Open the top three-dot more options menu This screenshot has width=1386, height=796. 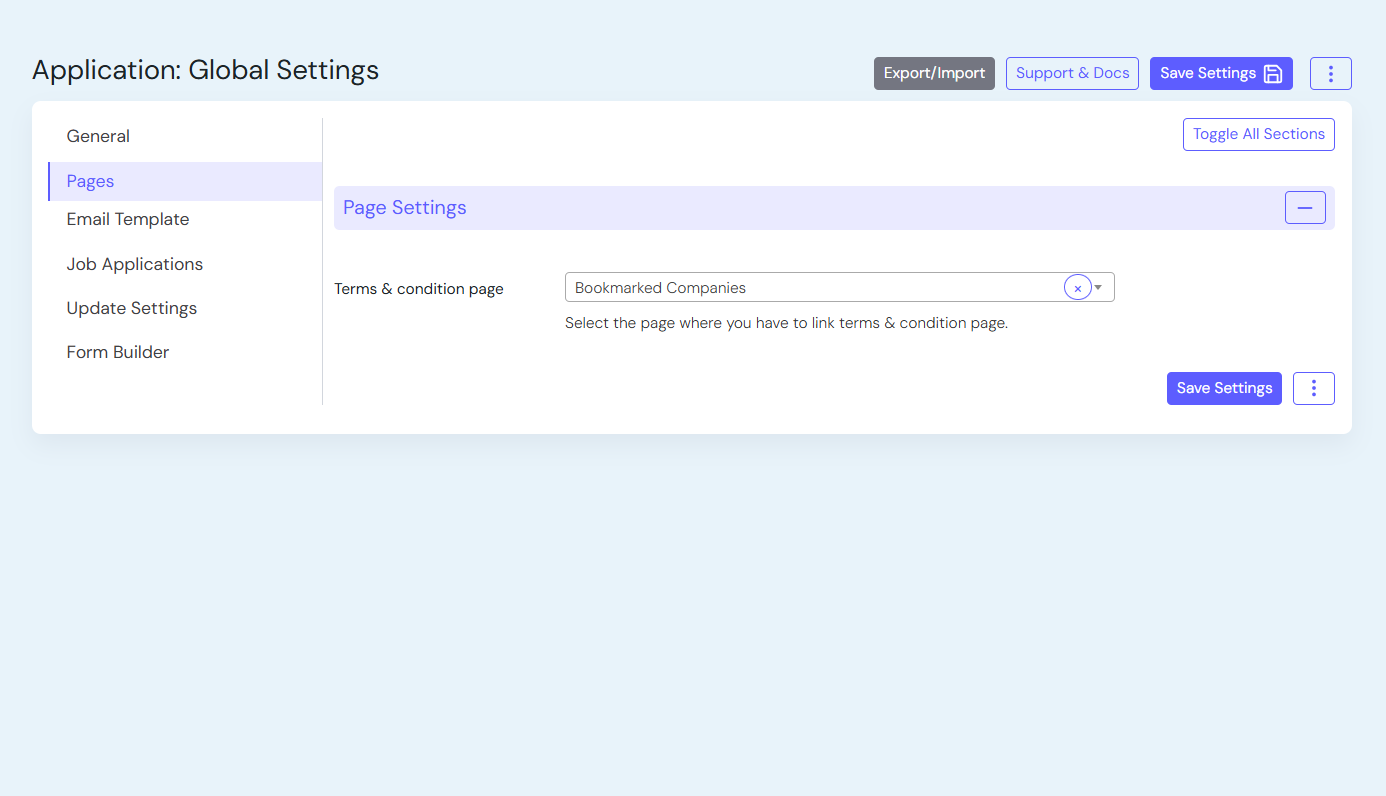pos(1330,74)
